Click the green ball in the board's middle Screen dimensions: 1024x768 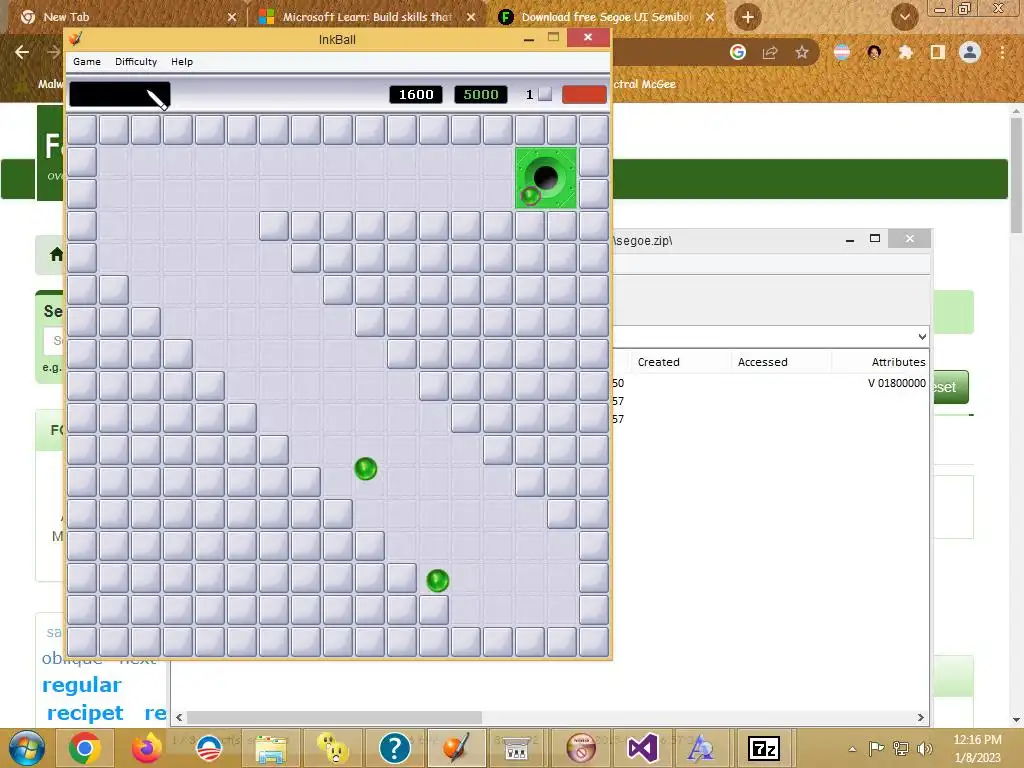[366, 468]
